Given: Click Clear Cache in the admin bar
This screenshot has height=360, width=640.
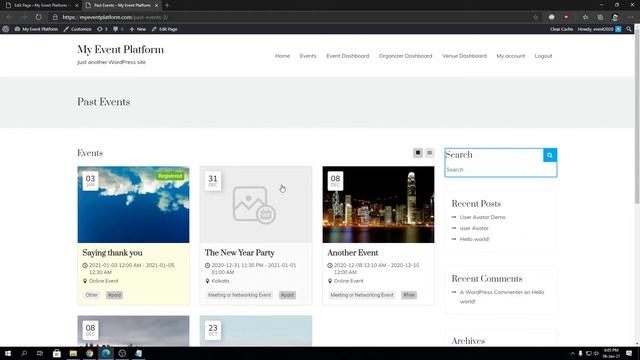Looking at the screenshot, I should pyautogui.click(x=561, y=29).
